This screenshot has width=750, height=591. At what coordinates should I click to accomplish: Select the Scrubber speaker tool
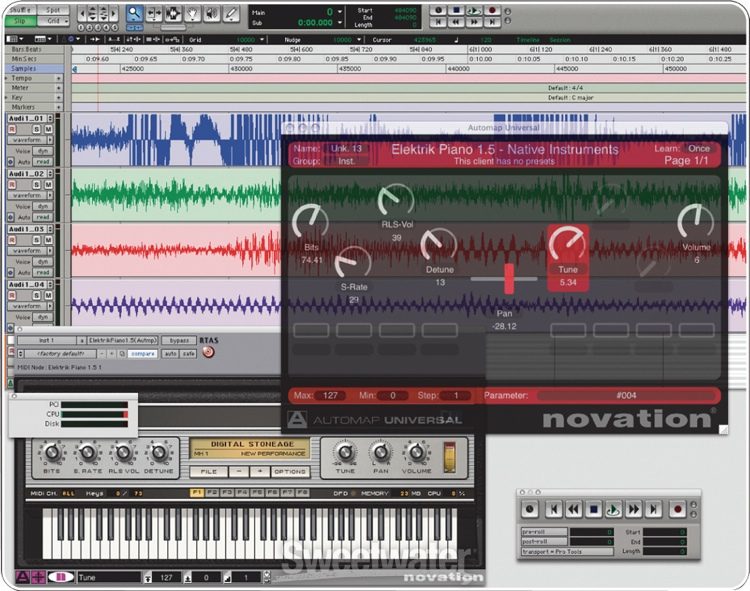(x=212, y=14)
